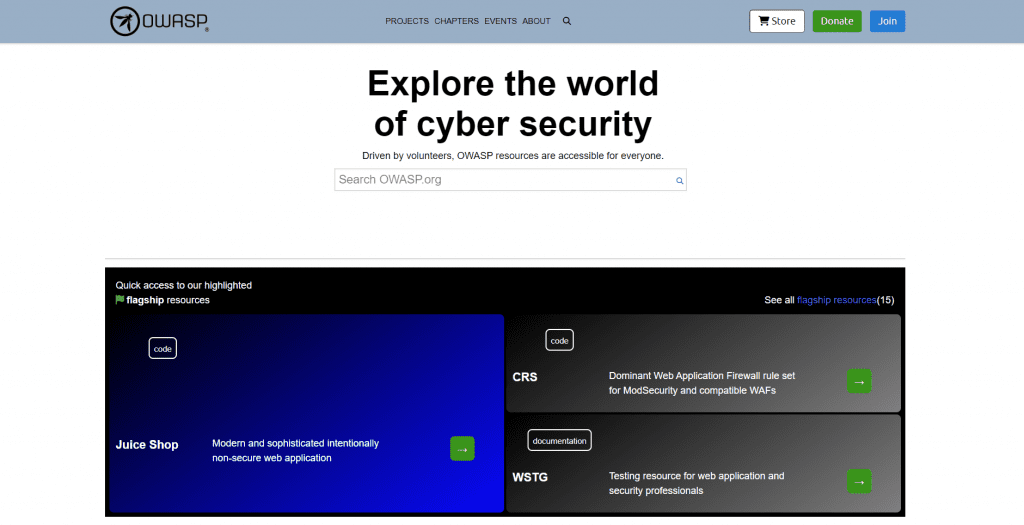This screenshot has height=525, width=1024.
Task: Select the CRS title
Action: 525,377
